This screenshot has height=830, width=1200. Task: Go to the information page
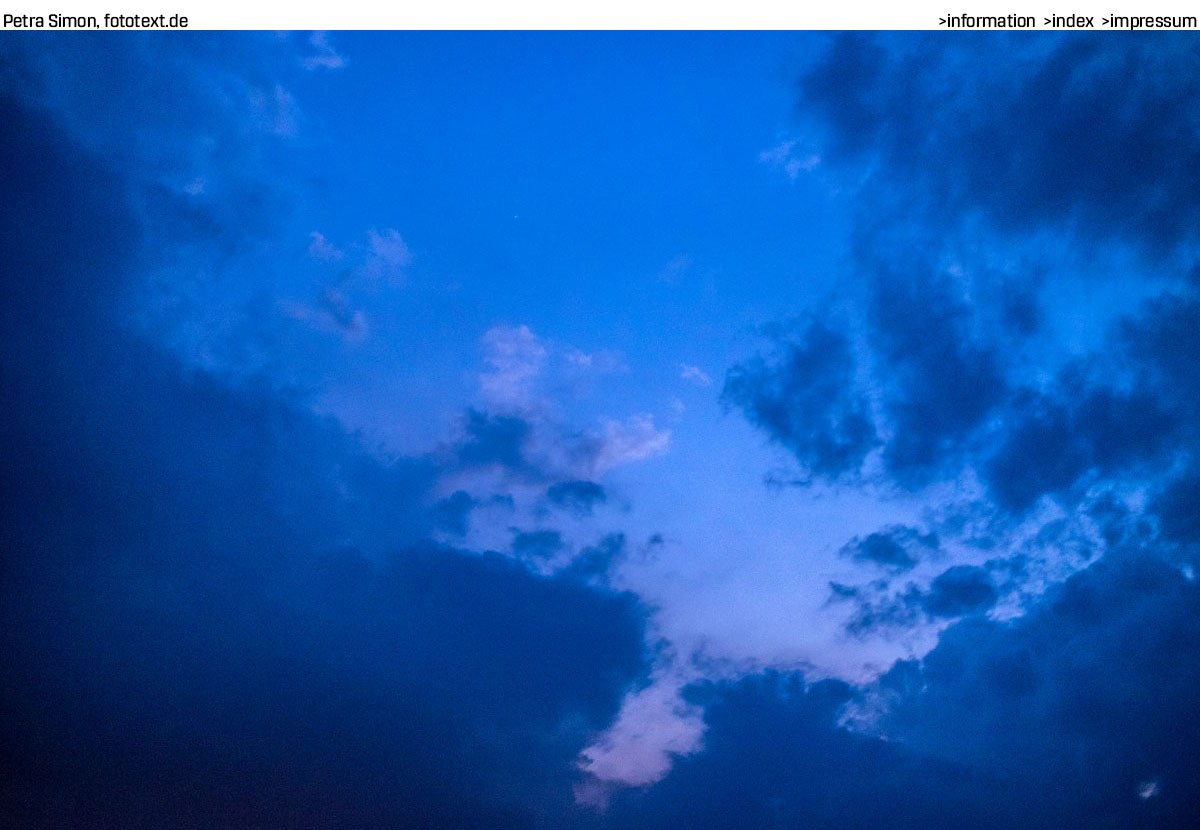click(x=987, y=21)
